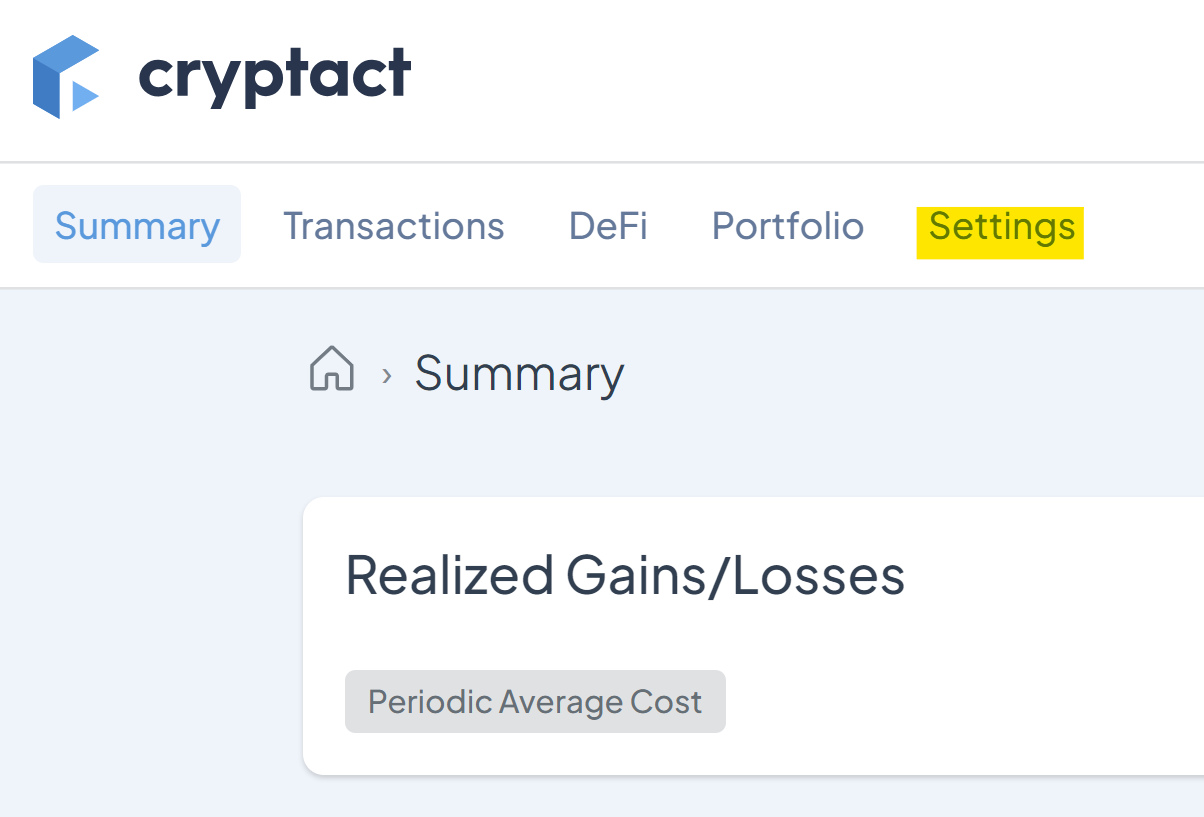Select the gray cost method tag
1204x817 pixels.
coord(535,701)
